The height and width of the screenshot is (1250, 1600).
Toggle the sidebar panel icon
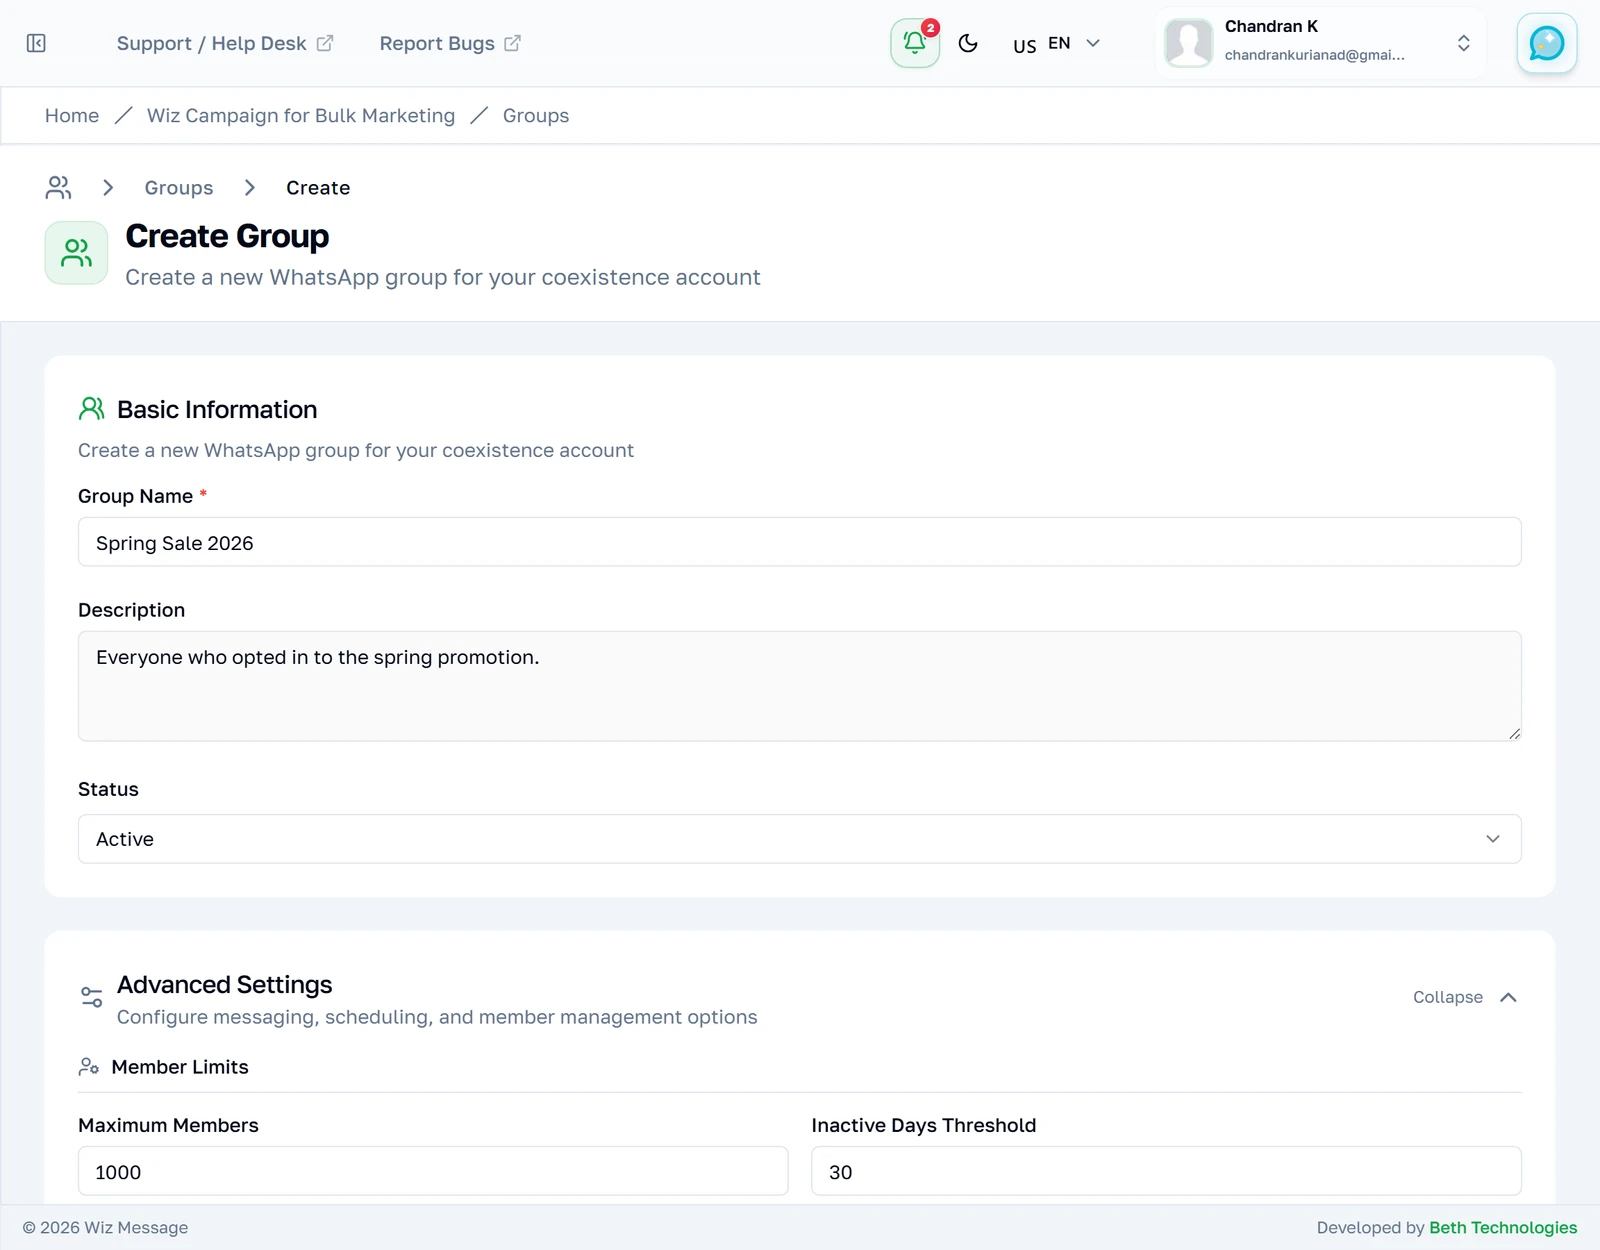tap(36, 43)
